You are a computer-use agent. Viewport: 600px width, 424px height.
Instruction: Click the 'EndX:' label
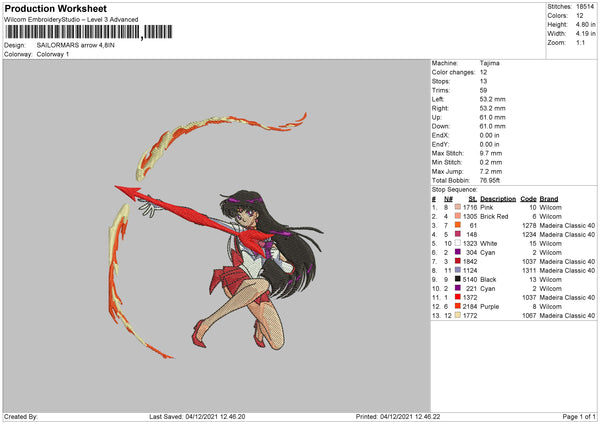pyautogui.click(x=440, y=135)
